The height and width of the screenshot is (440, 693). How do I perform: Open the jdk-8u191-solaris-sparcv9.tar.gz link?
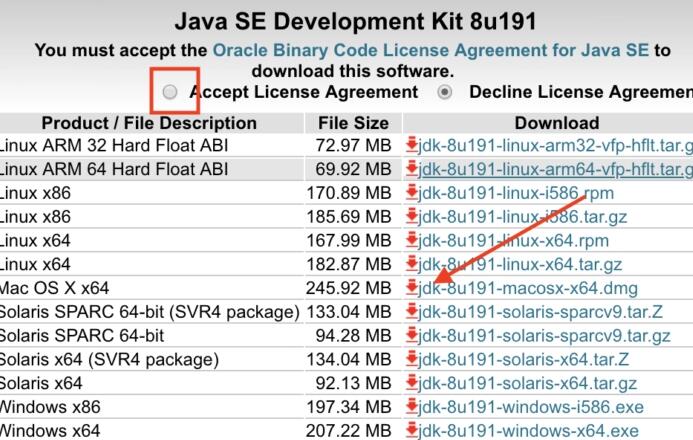tap(544, 336)
